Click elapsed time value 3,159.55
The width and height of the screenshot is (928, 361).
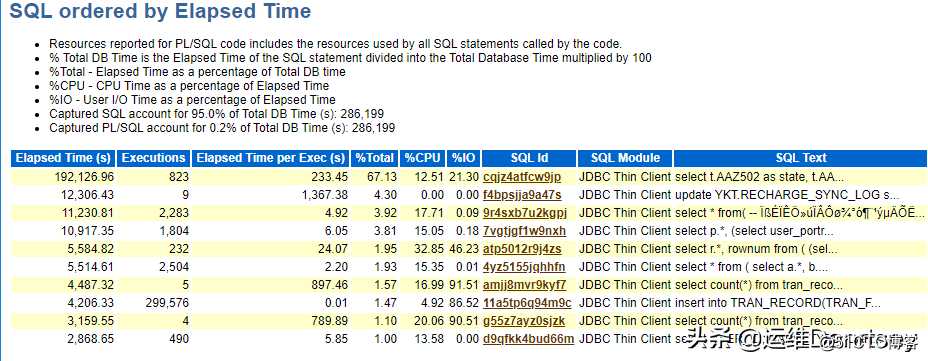click(x=90, y=321)
